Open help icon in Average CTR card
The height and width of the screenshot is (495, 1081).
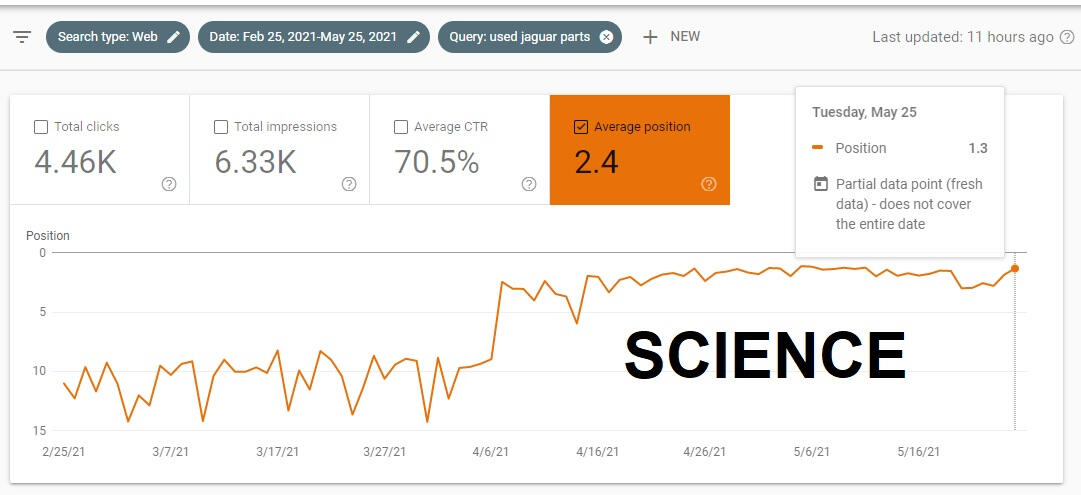pyautogui.click(x=529, y=184)
